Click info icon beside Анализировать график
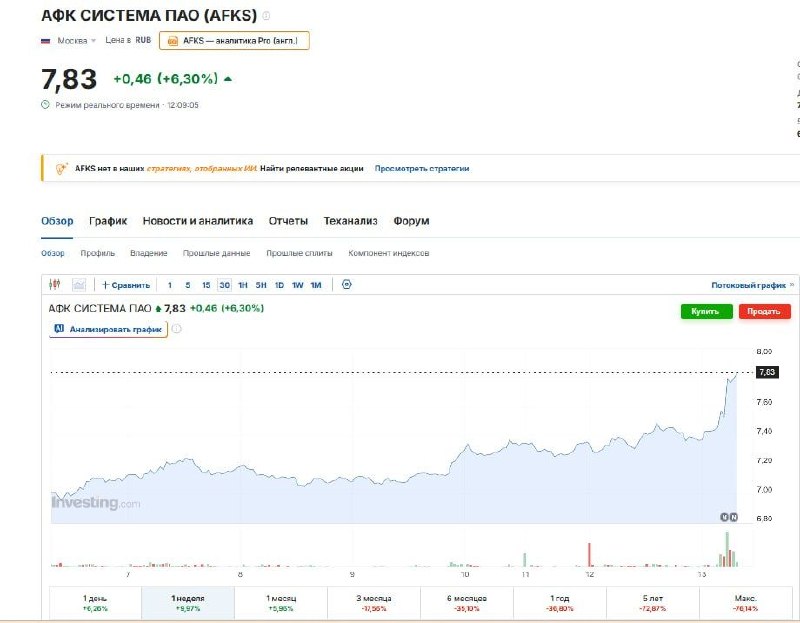 177,329
